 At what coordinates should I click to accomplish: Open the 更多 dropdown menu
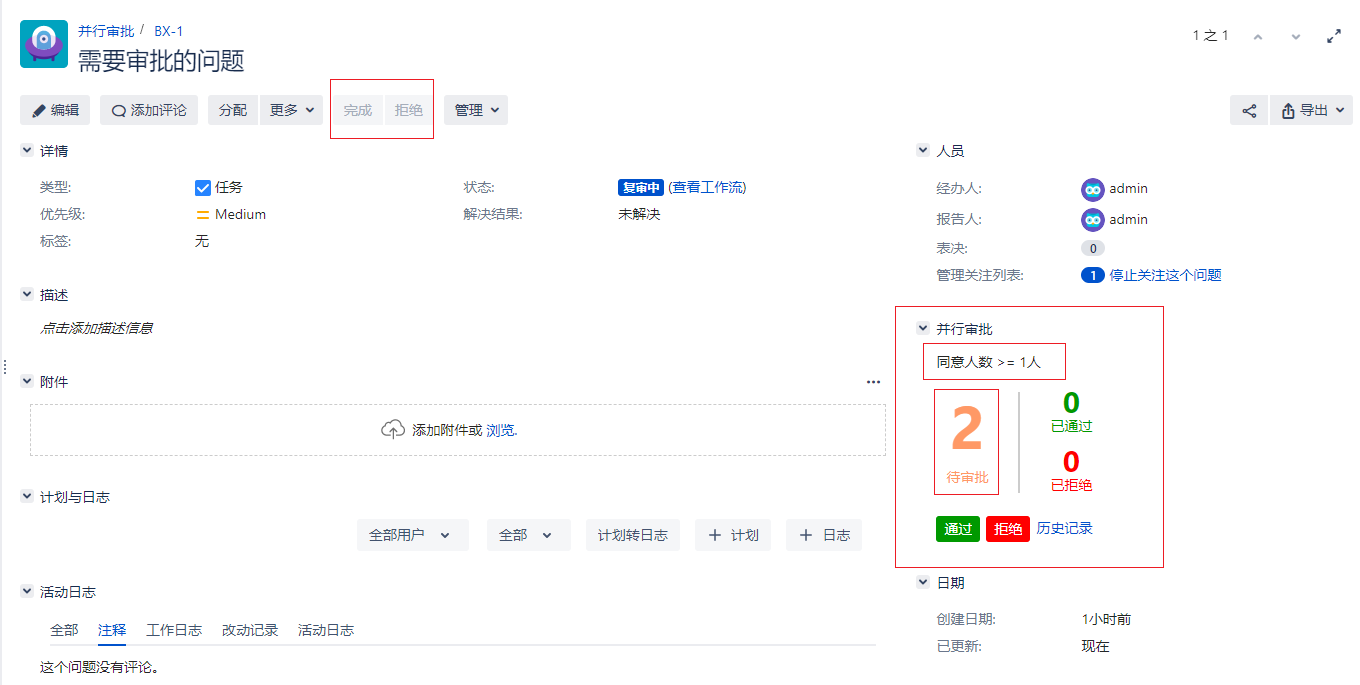[x=291, y=110]
